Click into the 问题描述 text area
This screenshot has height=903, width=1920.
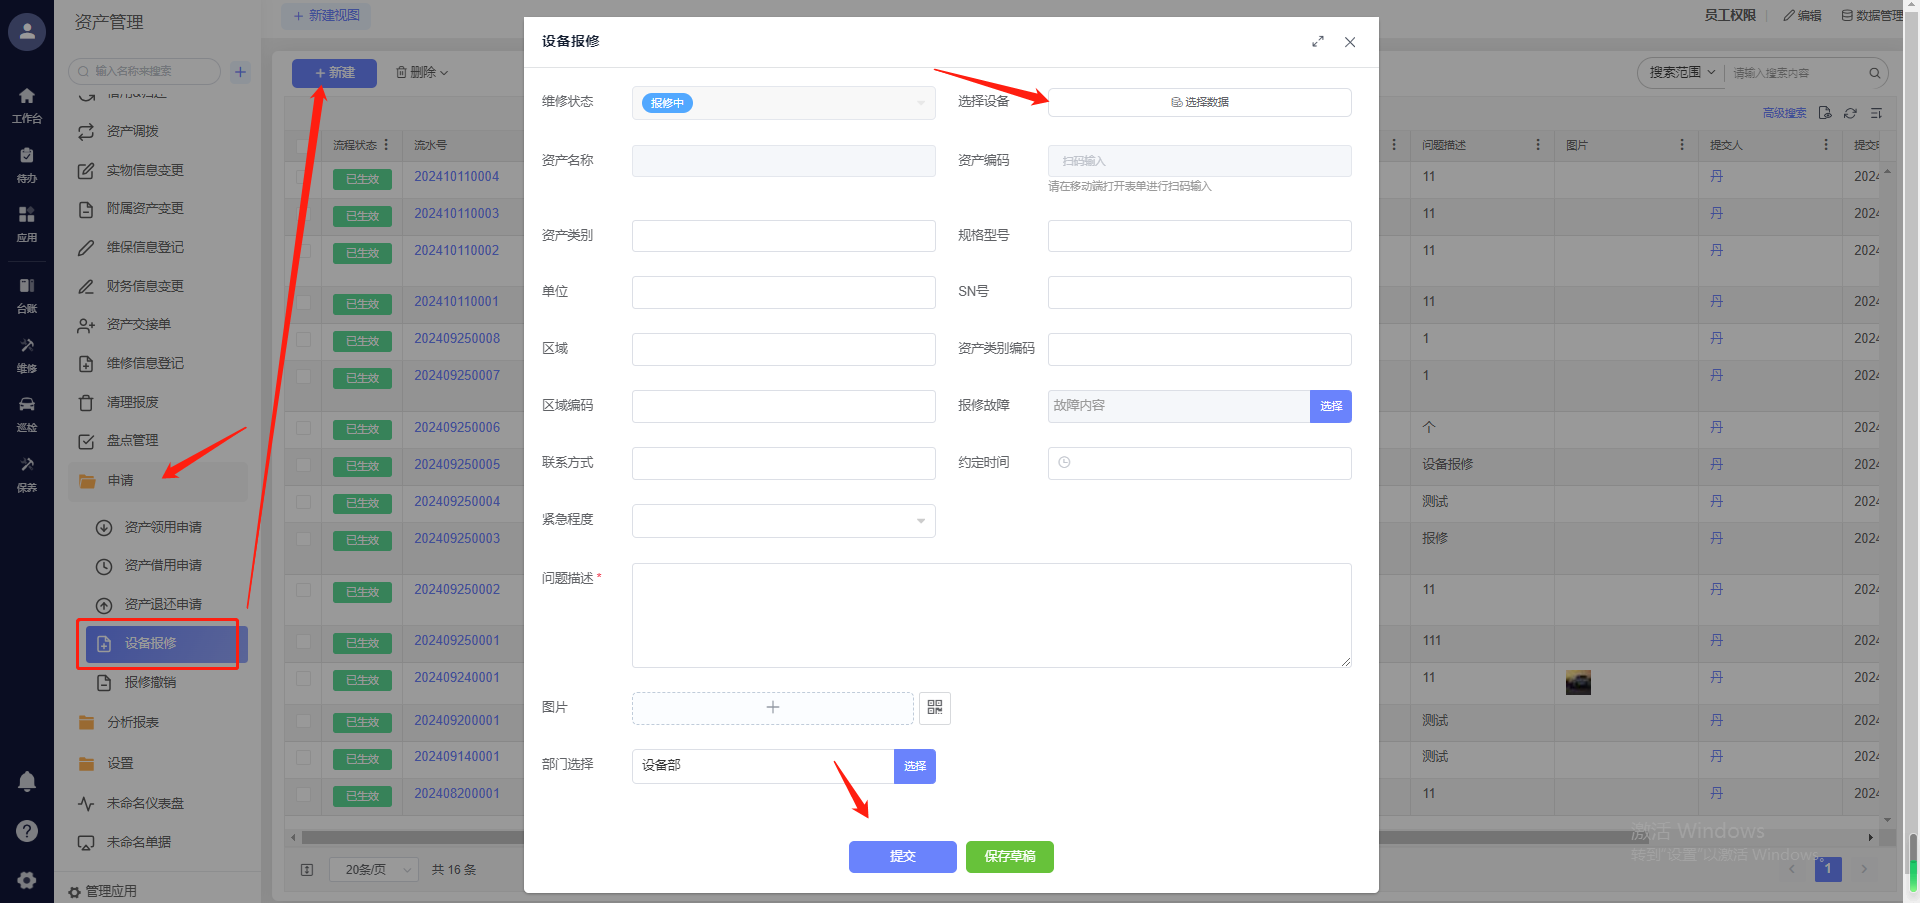click(x=991, y=615)
